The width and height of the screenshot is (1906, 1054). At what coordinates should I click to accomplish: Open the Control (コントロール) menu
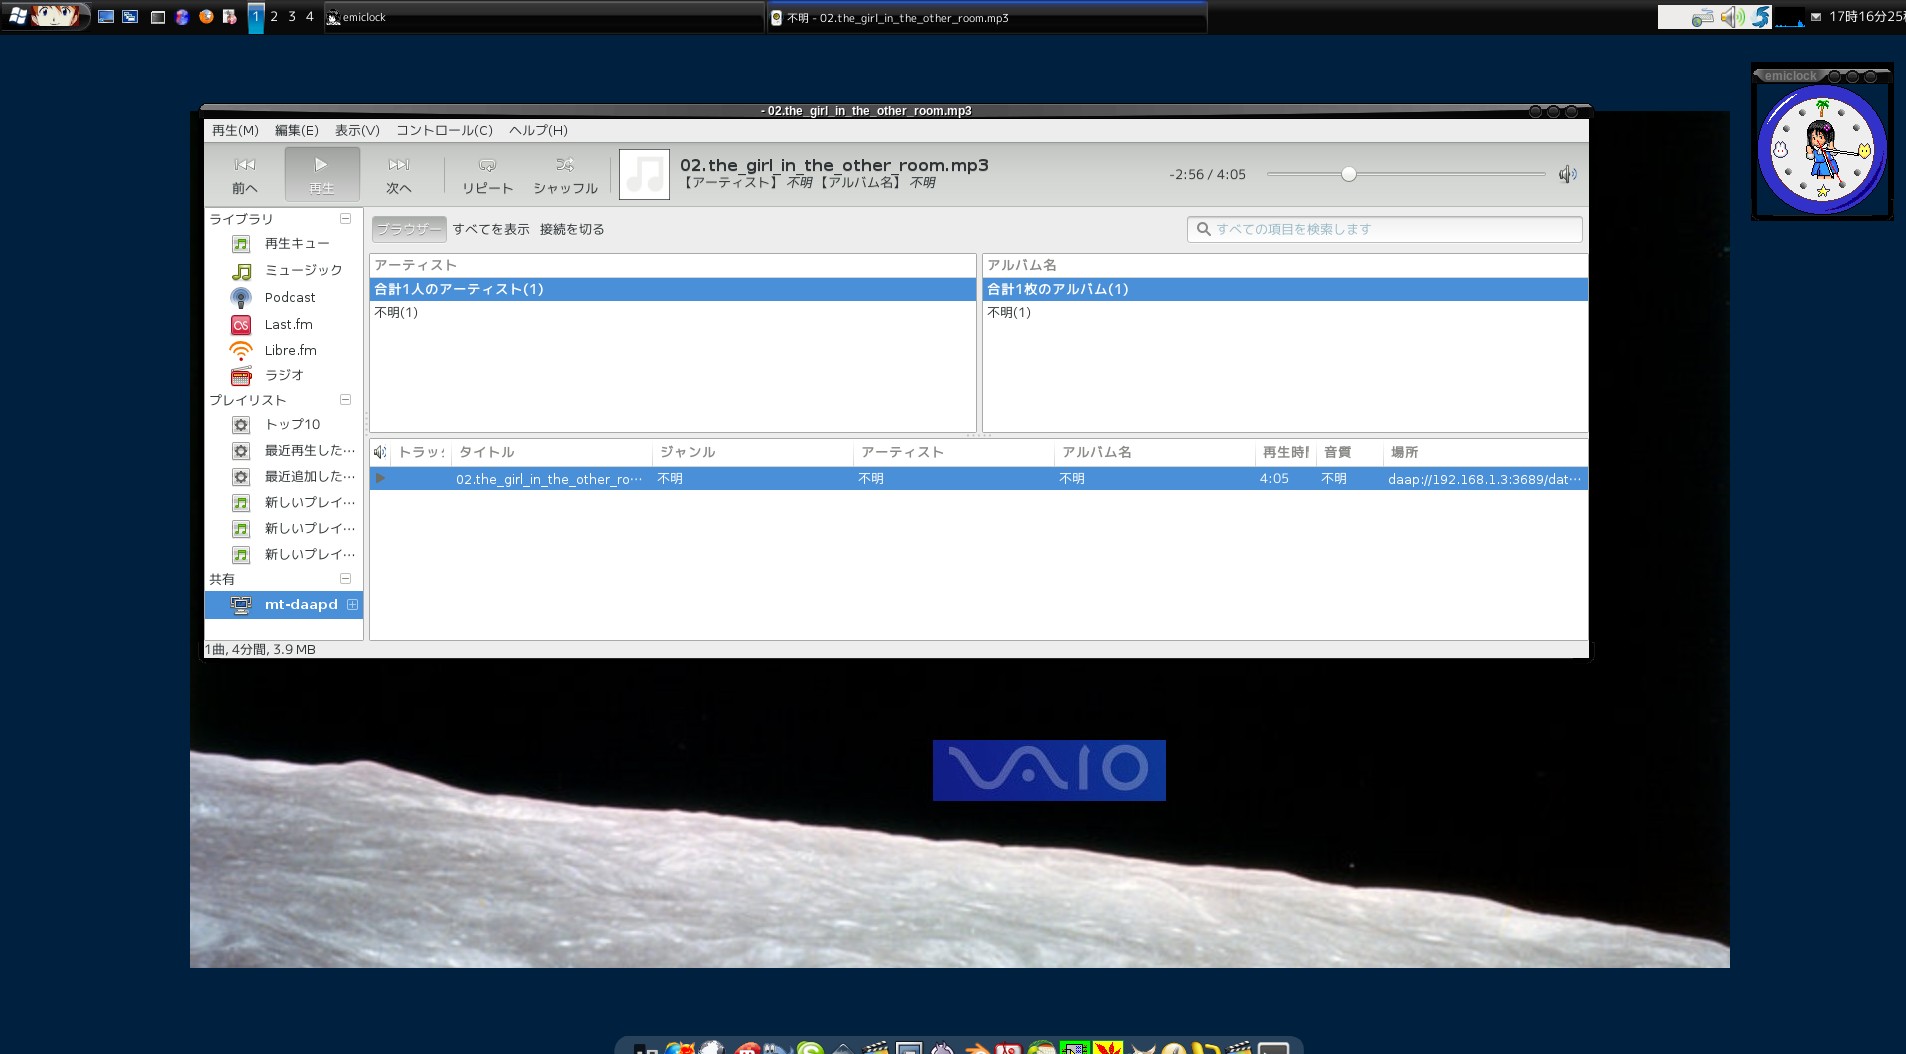pos(444,131)
